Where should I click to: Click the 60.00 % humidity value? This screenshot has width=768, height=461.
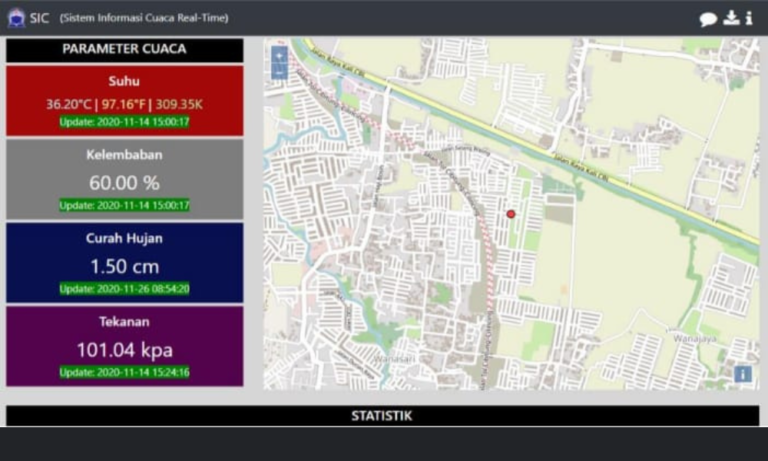pos(124,183)
